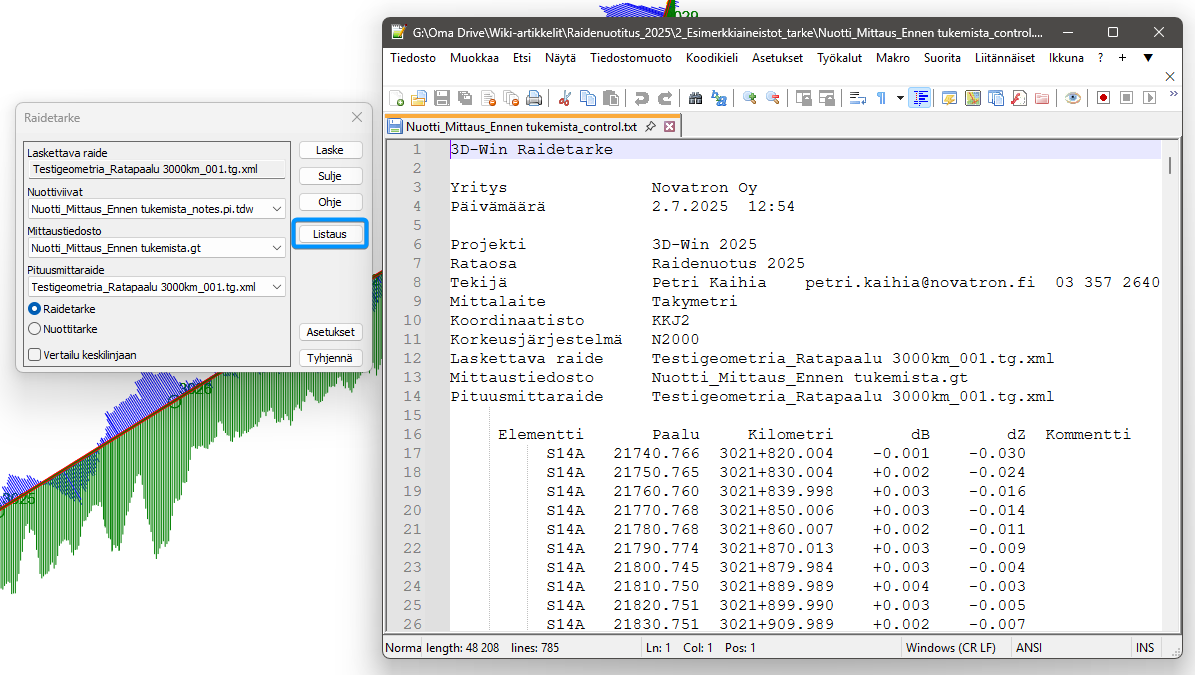Click the Undo arrow icon
Image resolution: width=1195 pixels, height=675 pixels.
tap(641, 98)
